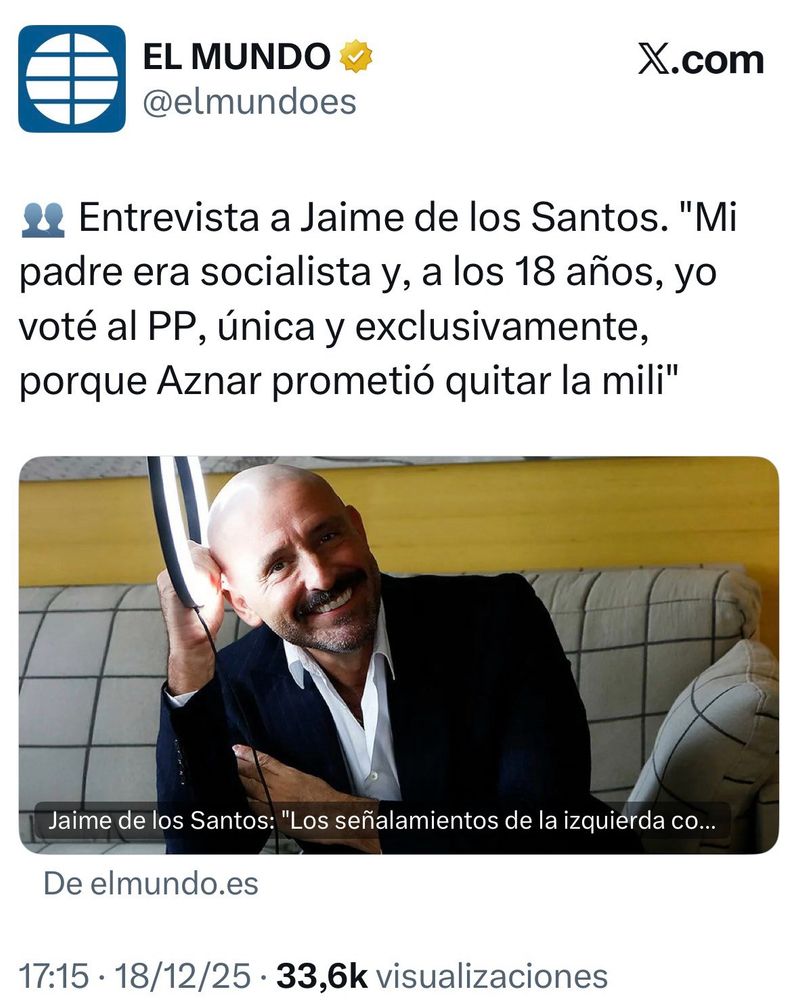798x1000 pixels.
Task: Follow the 'De elmundo.es' source link
Action: point(151,884)
